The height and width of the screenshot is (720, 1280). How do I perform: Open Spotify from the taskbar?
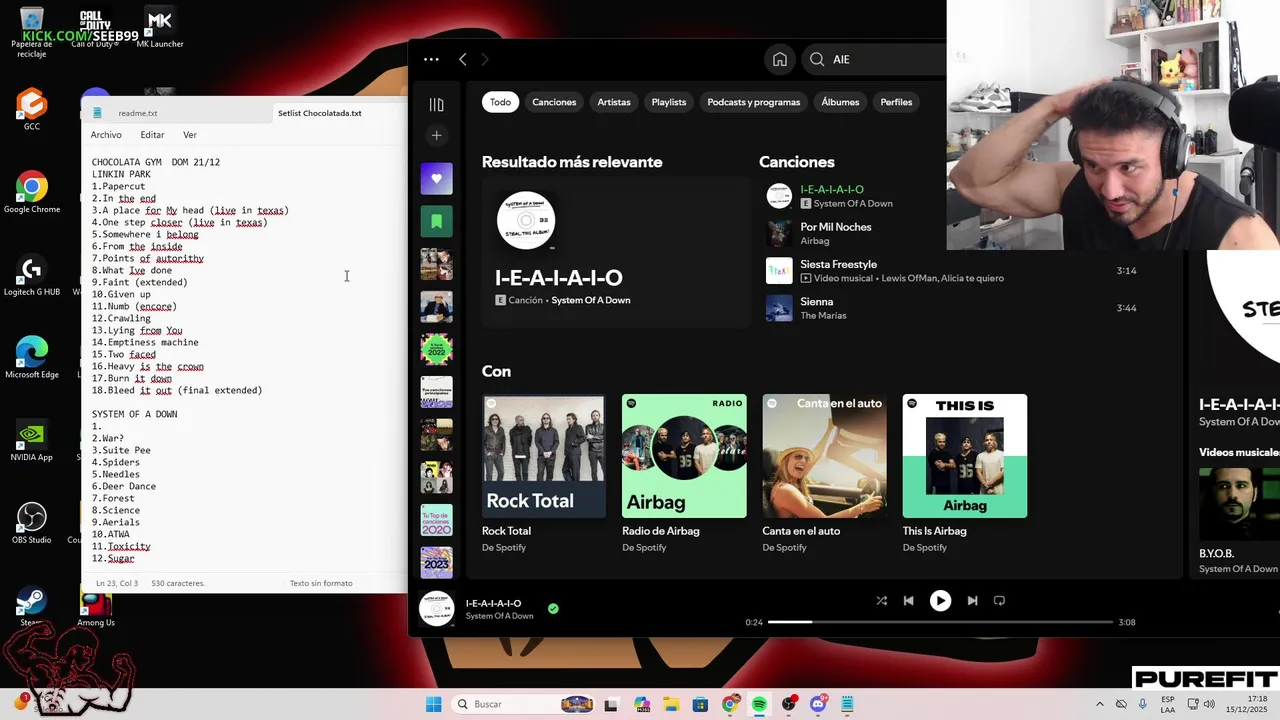tap(759, 704)
